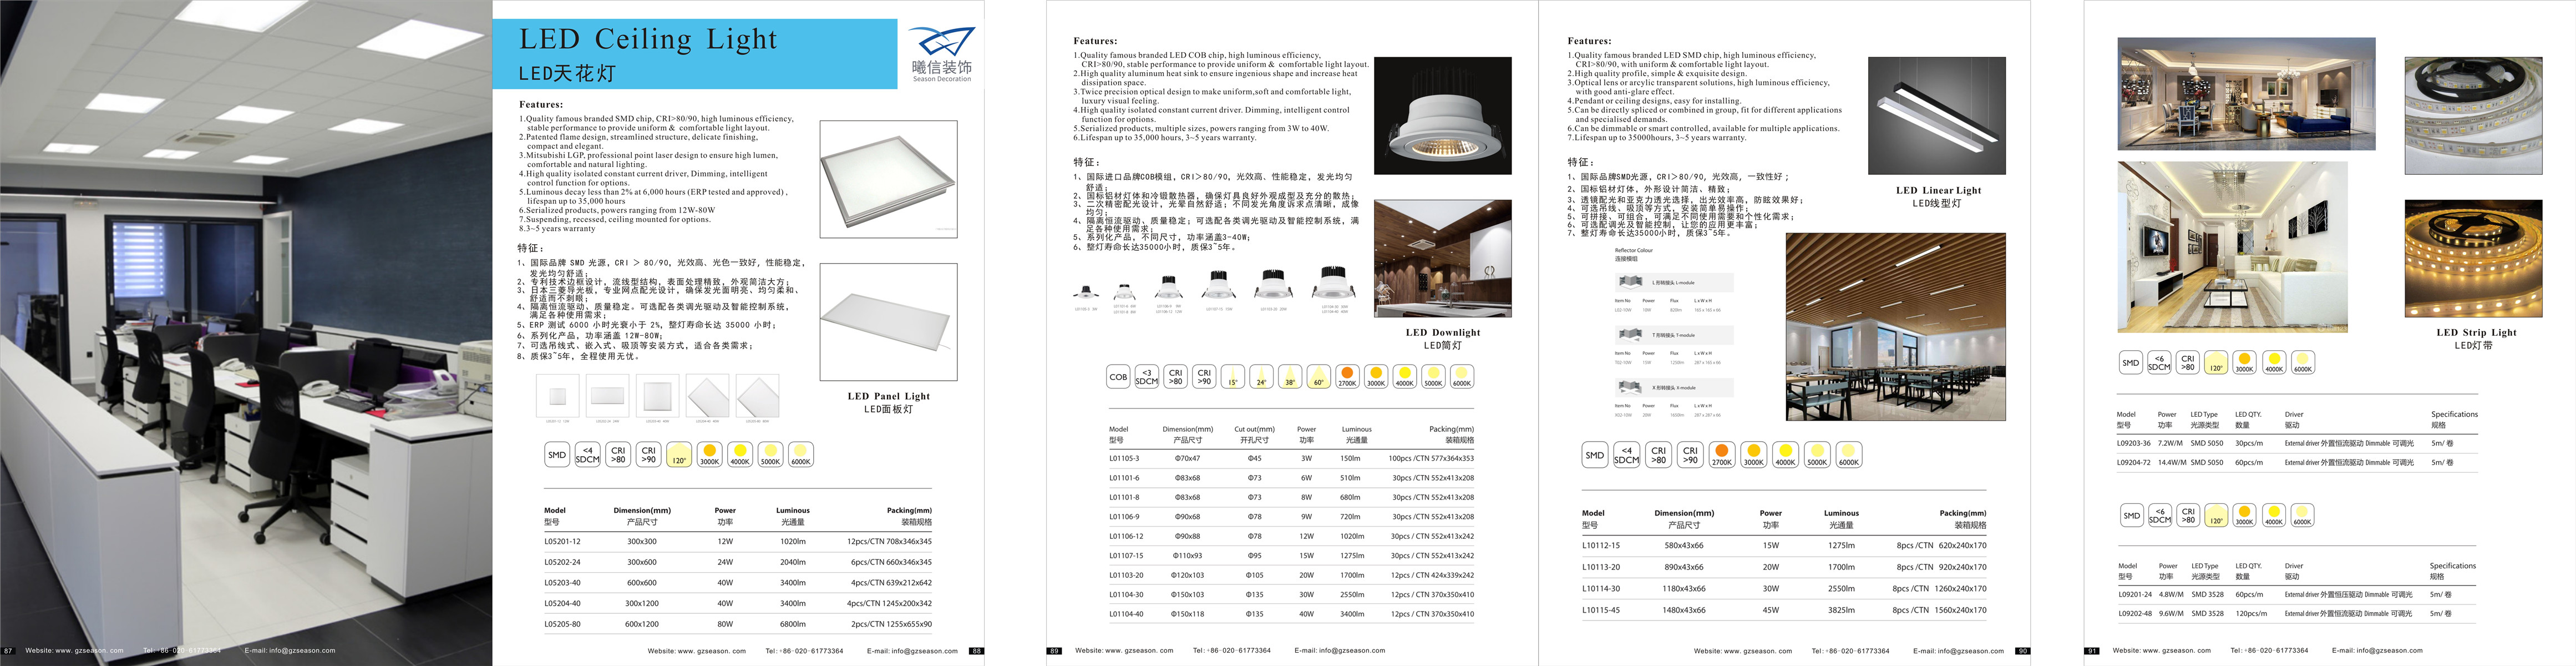The width and height of the screenshot is (2576, 666).
Task: Click model L05201-12 in panel table
Action: pos(562,541)
